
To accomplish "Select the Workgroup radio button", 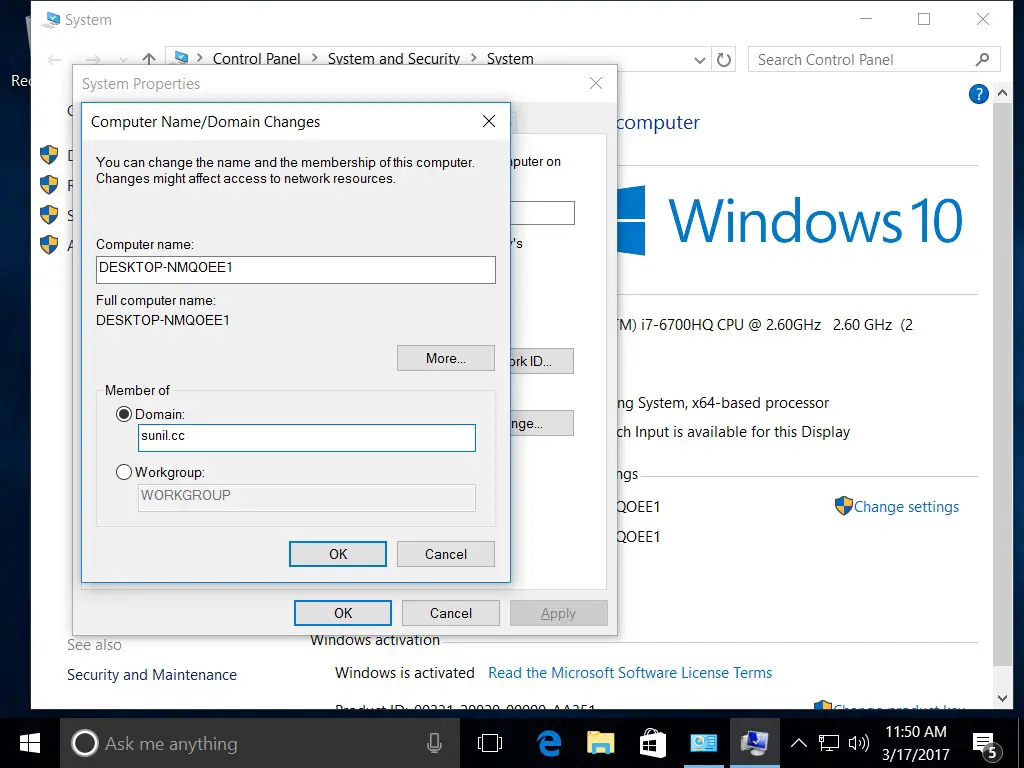I will [x=123, y=472].
